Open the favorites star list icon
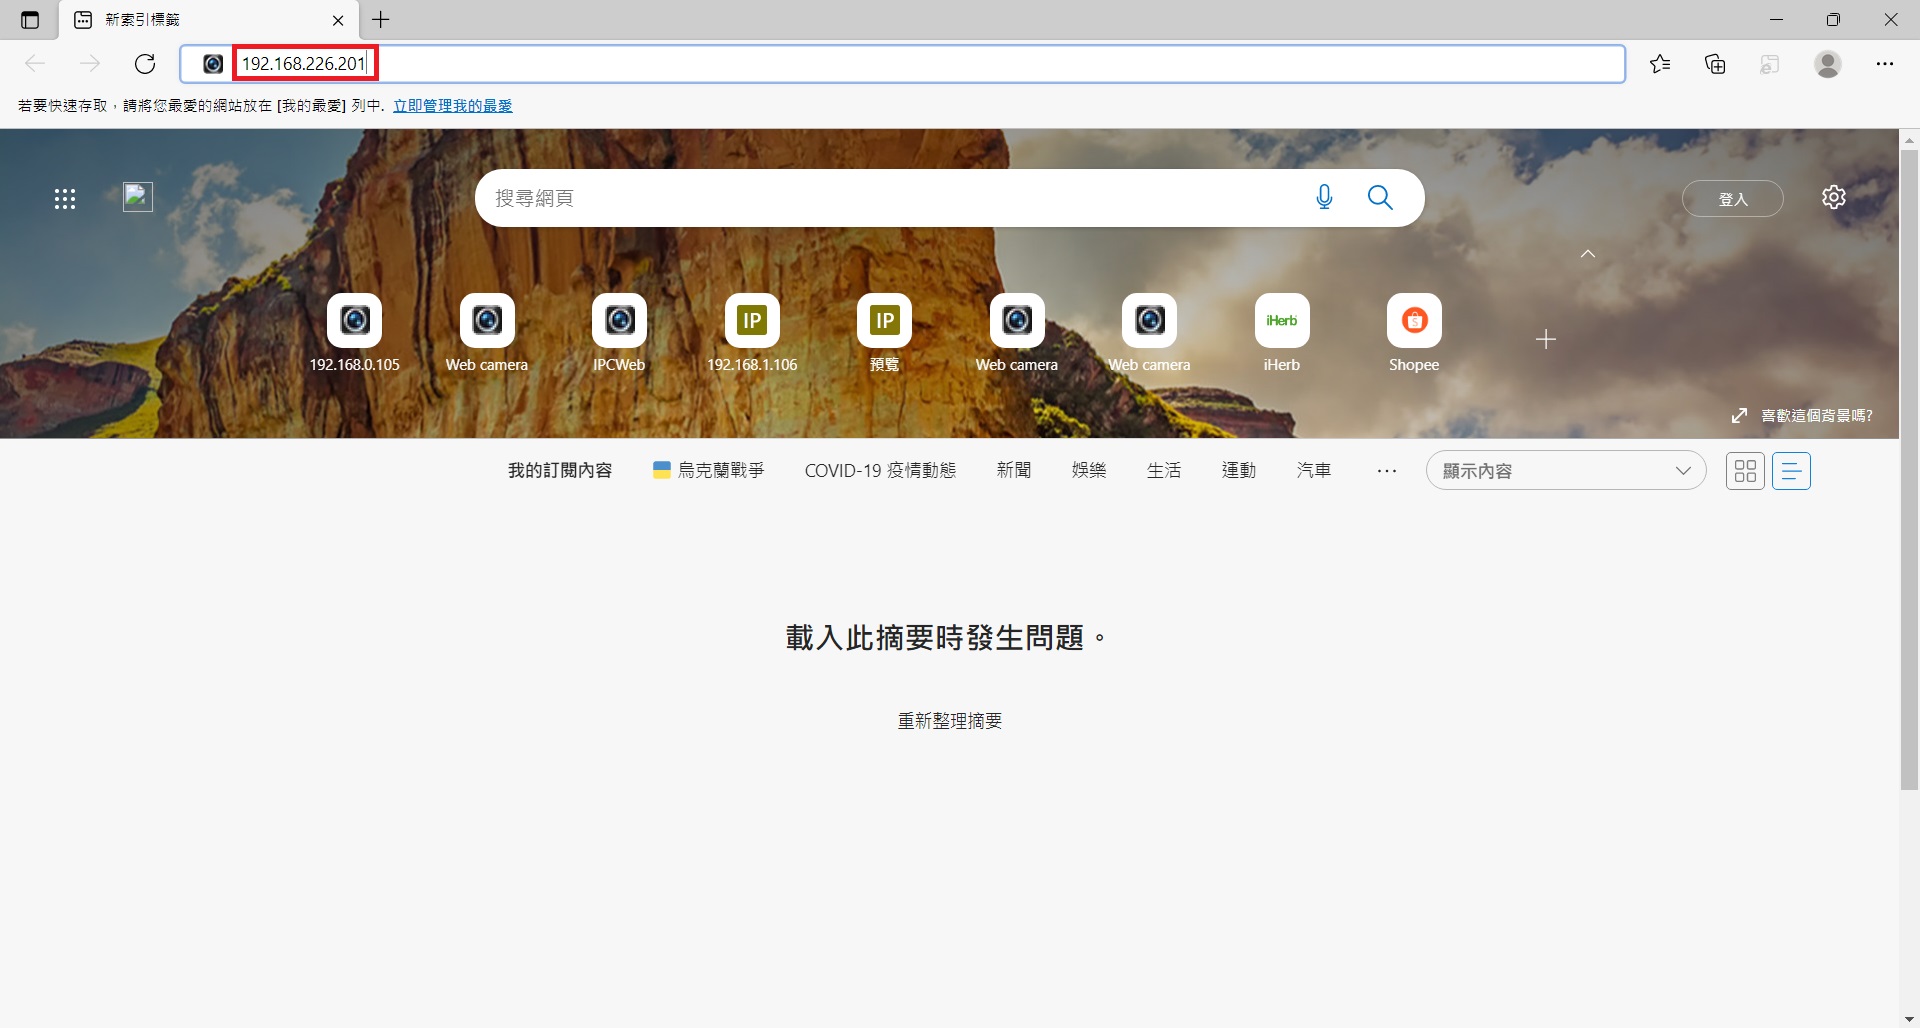 [1661, 64]
